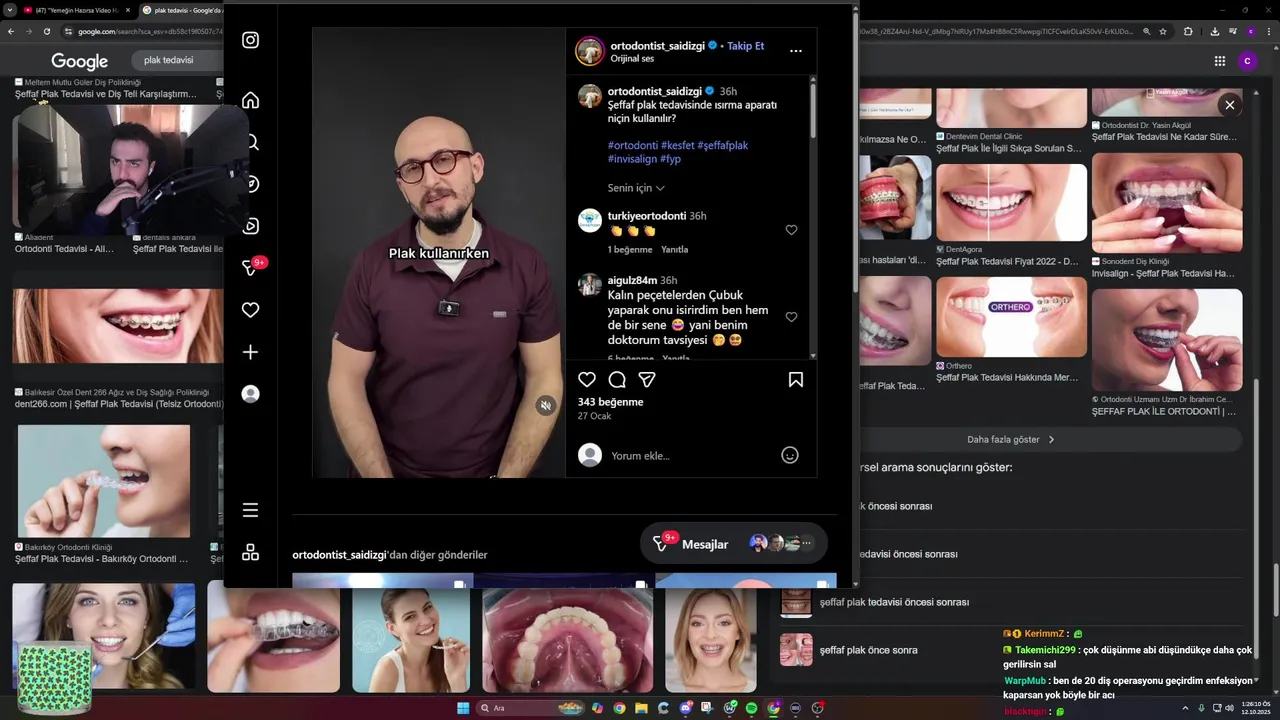Open Instagram Reels from the sidebar
This screenshot has height=720, width=1280.
pos(252,226)
